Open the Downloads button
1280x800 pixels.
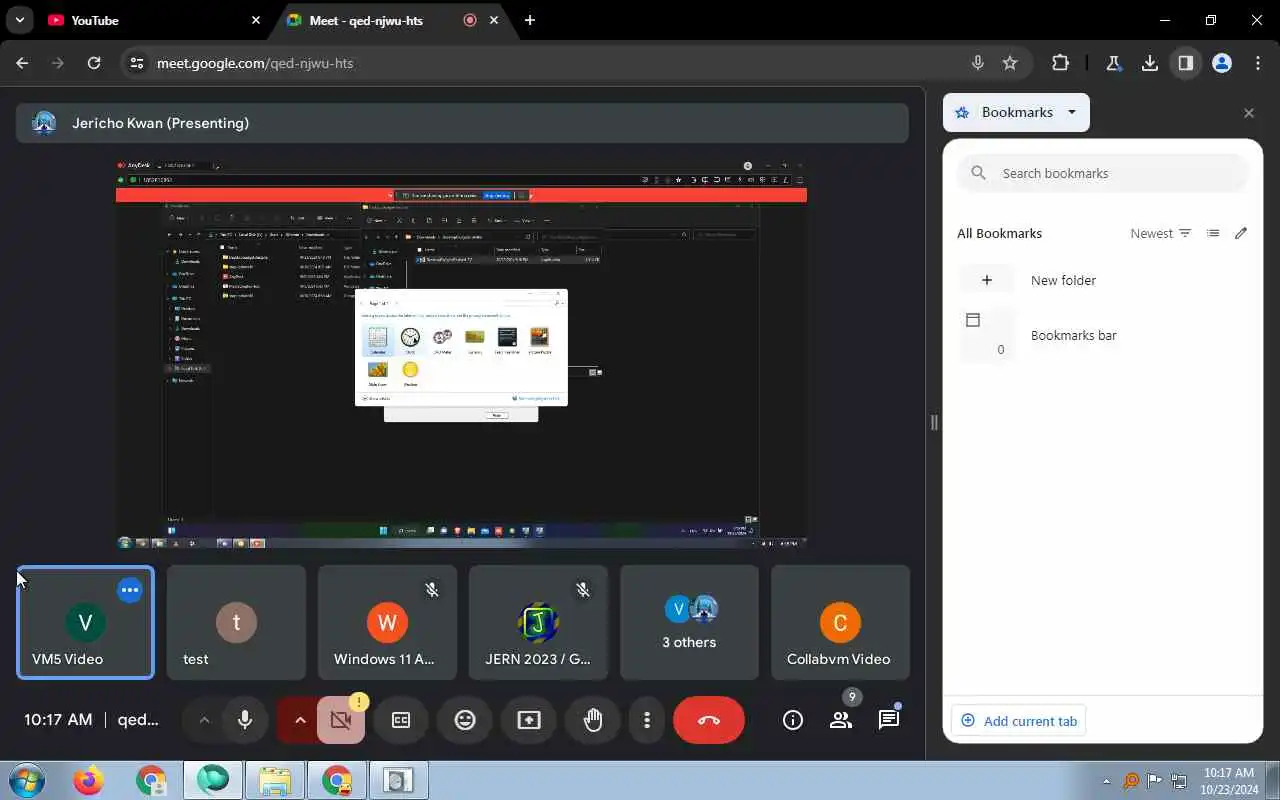[x=1150, y=63]
